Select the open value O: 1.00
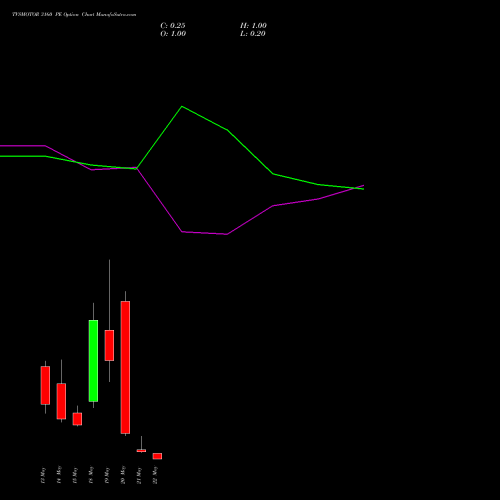The width and height of the screenshot is (500, 500). [x=173, y=34]
